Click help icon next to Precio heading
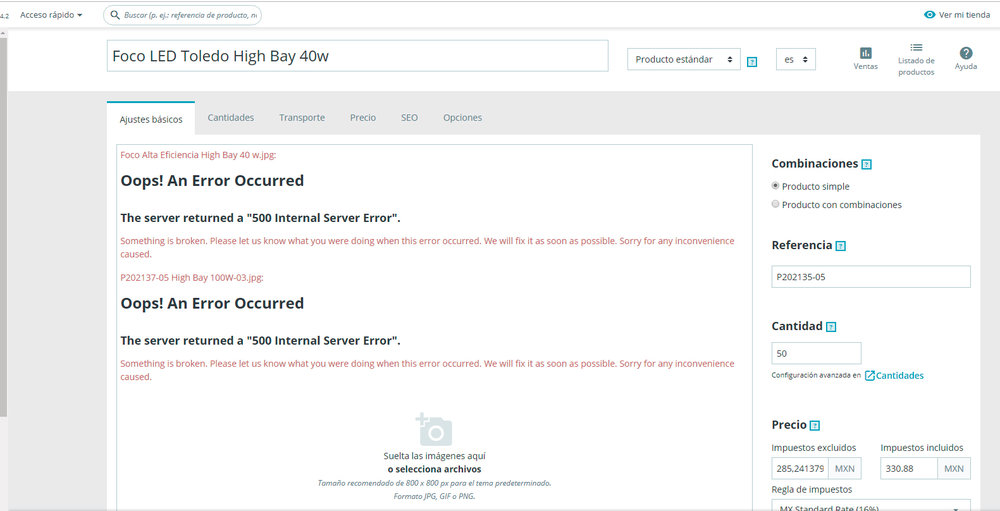 pos(814,426)
